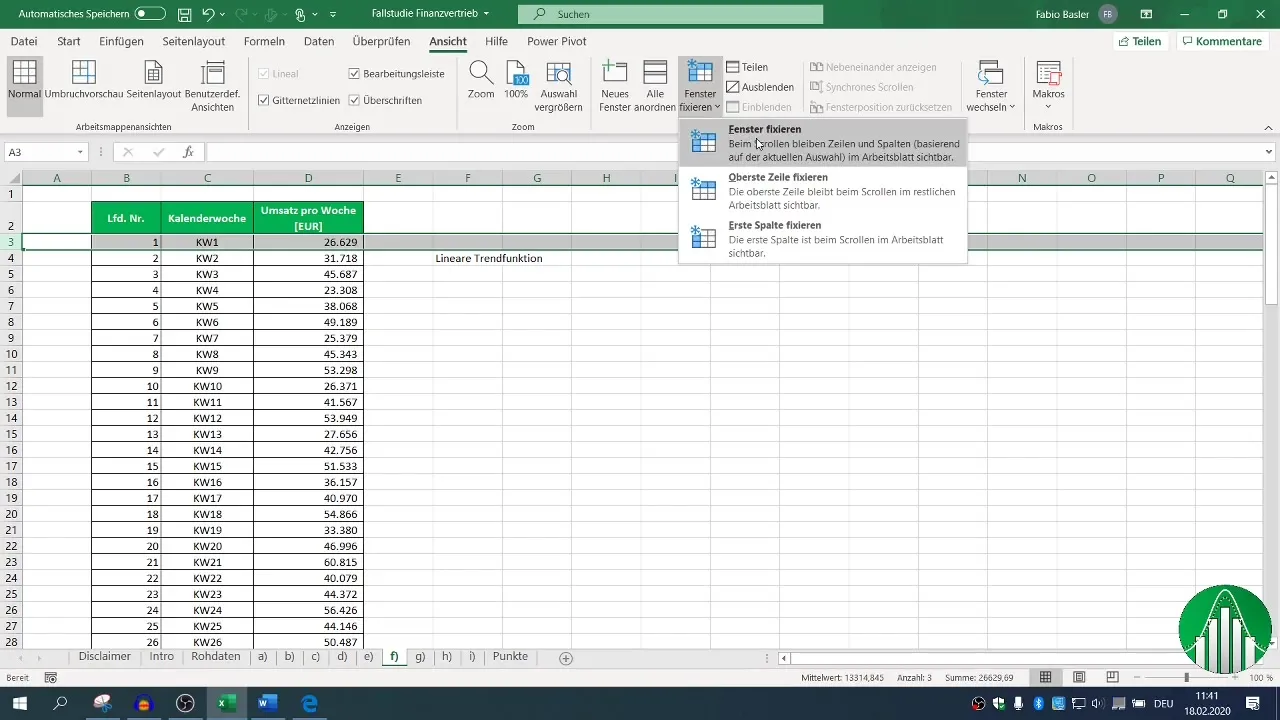Toggle Gitternetzlinien checkbox
This screenshot has width=1280, height=720.
click(264, 100)
